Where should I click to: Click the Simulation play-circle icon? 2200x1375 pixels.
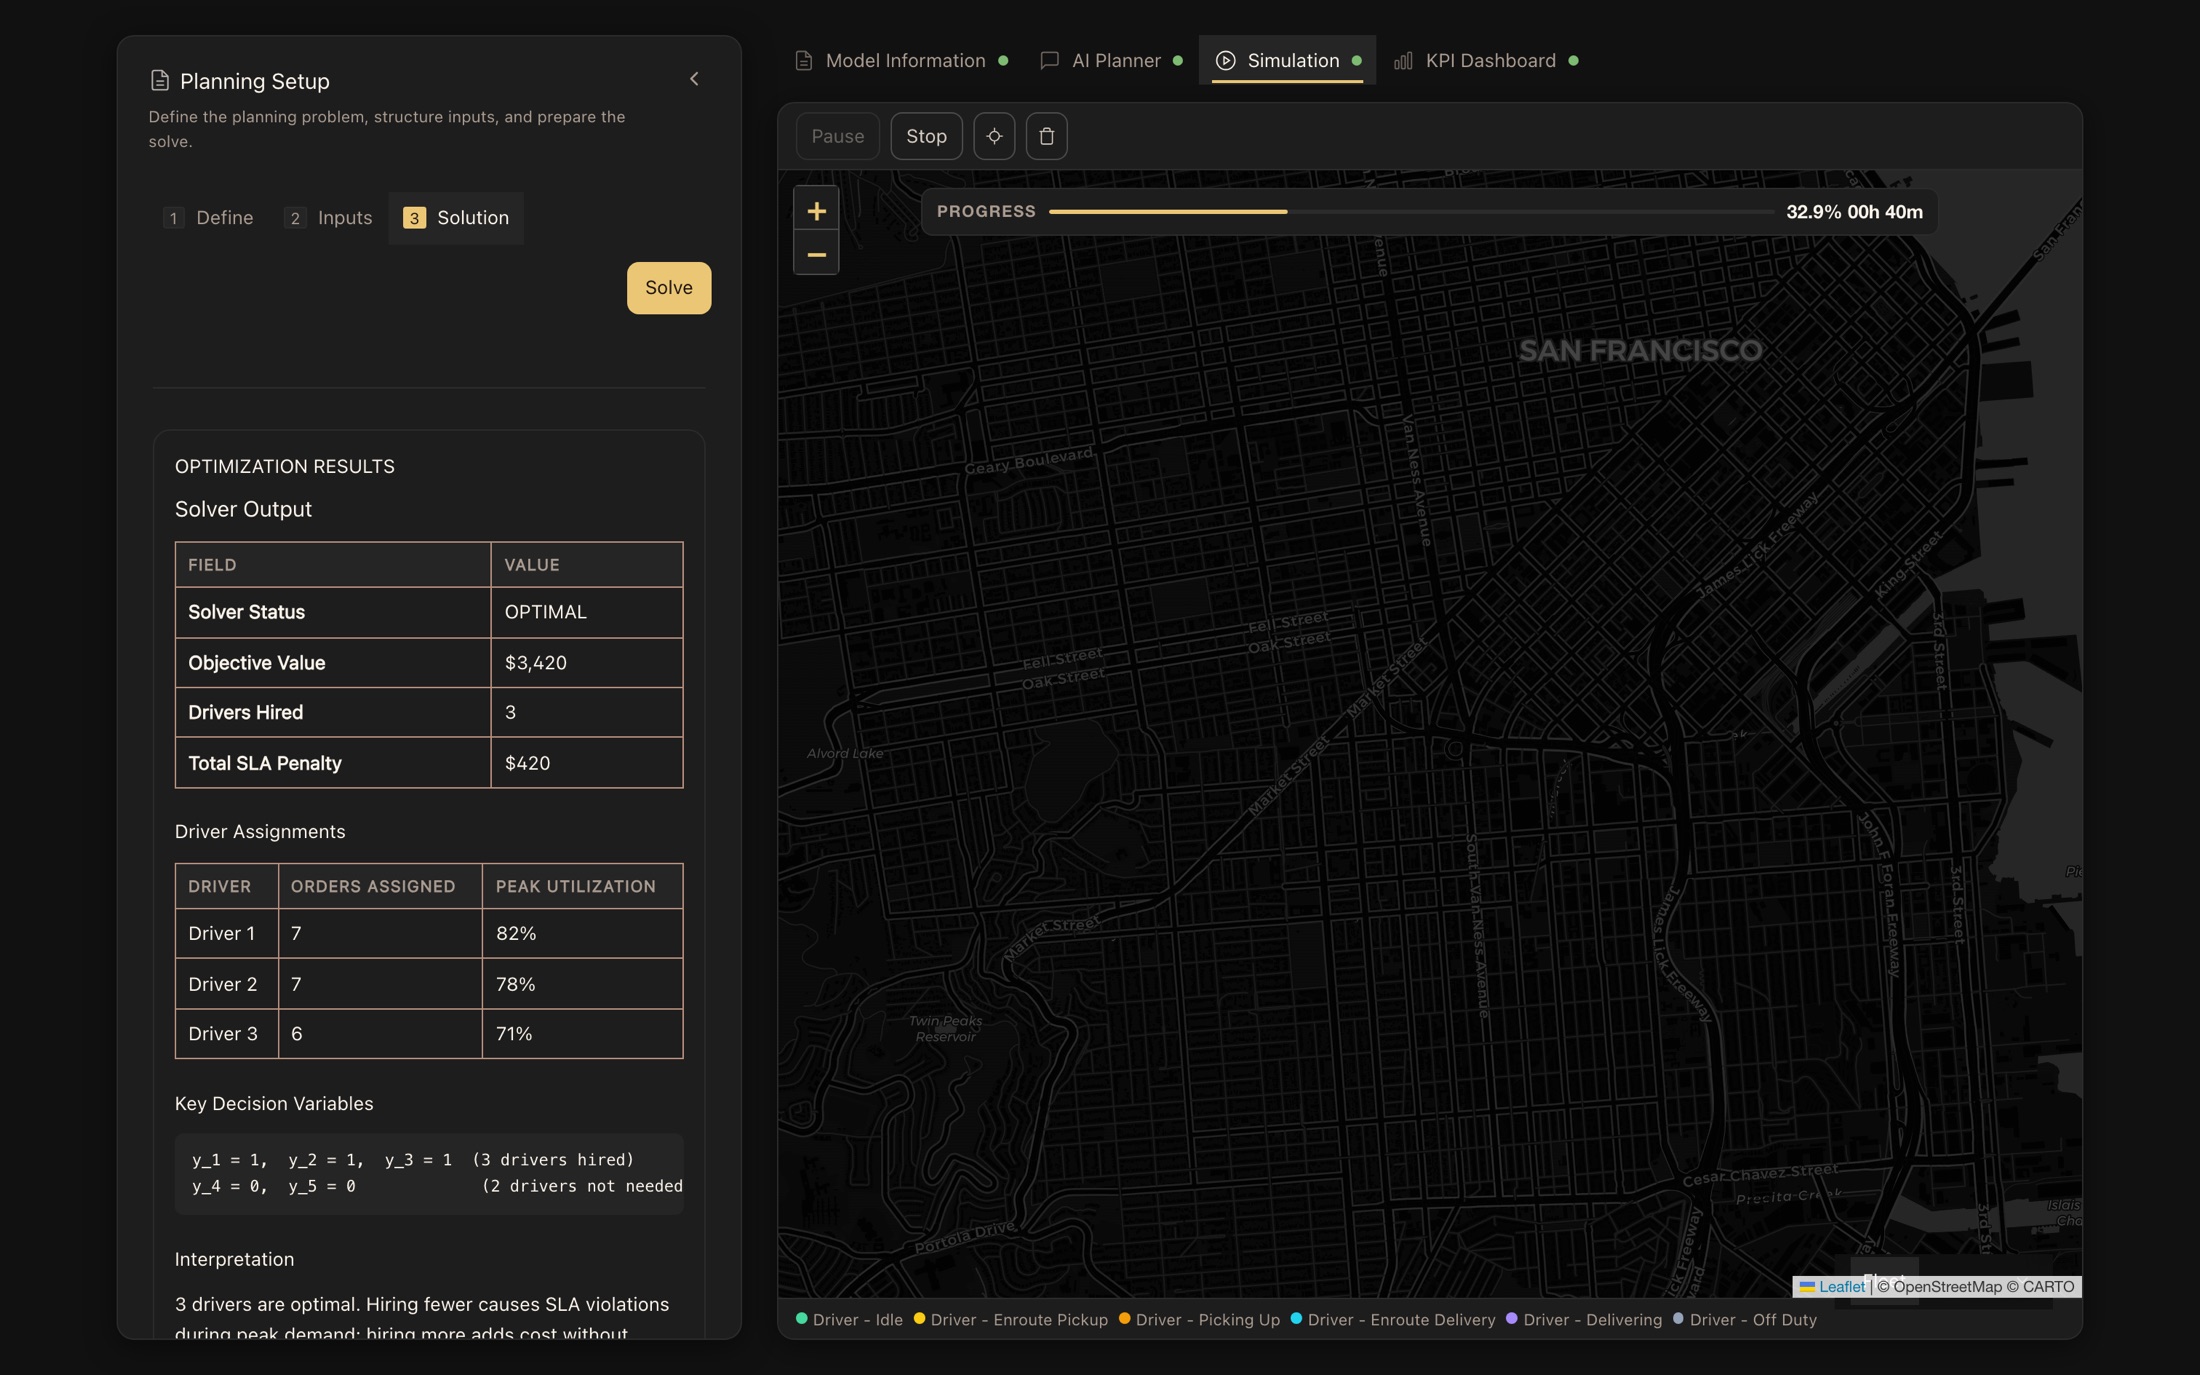click(1225, 61)
